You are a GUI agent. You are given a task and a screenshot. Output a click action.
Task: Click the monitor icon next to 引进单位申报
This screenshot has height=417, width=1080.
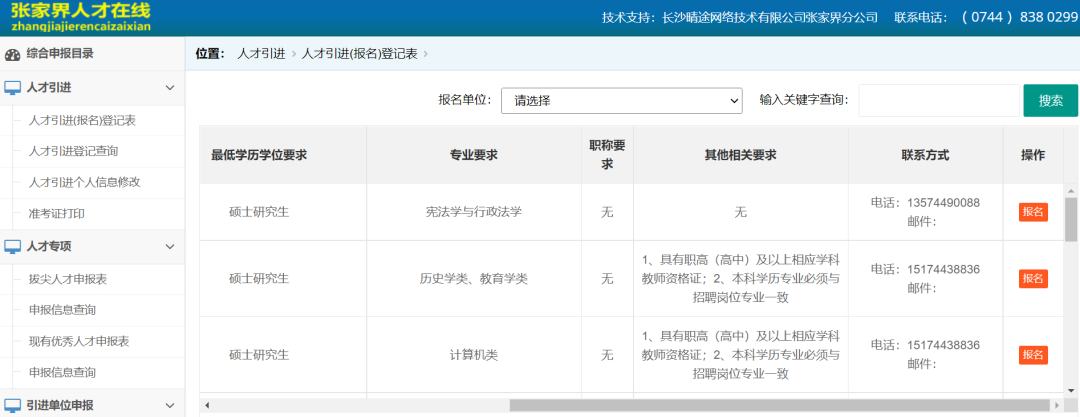pos(12,405)
